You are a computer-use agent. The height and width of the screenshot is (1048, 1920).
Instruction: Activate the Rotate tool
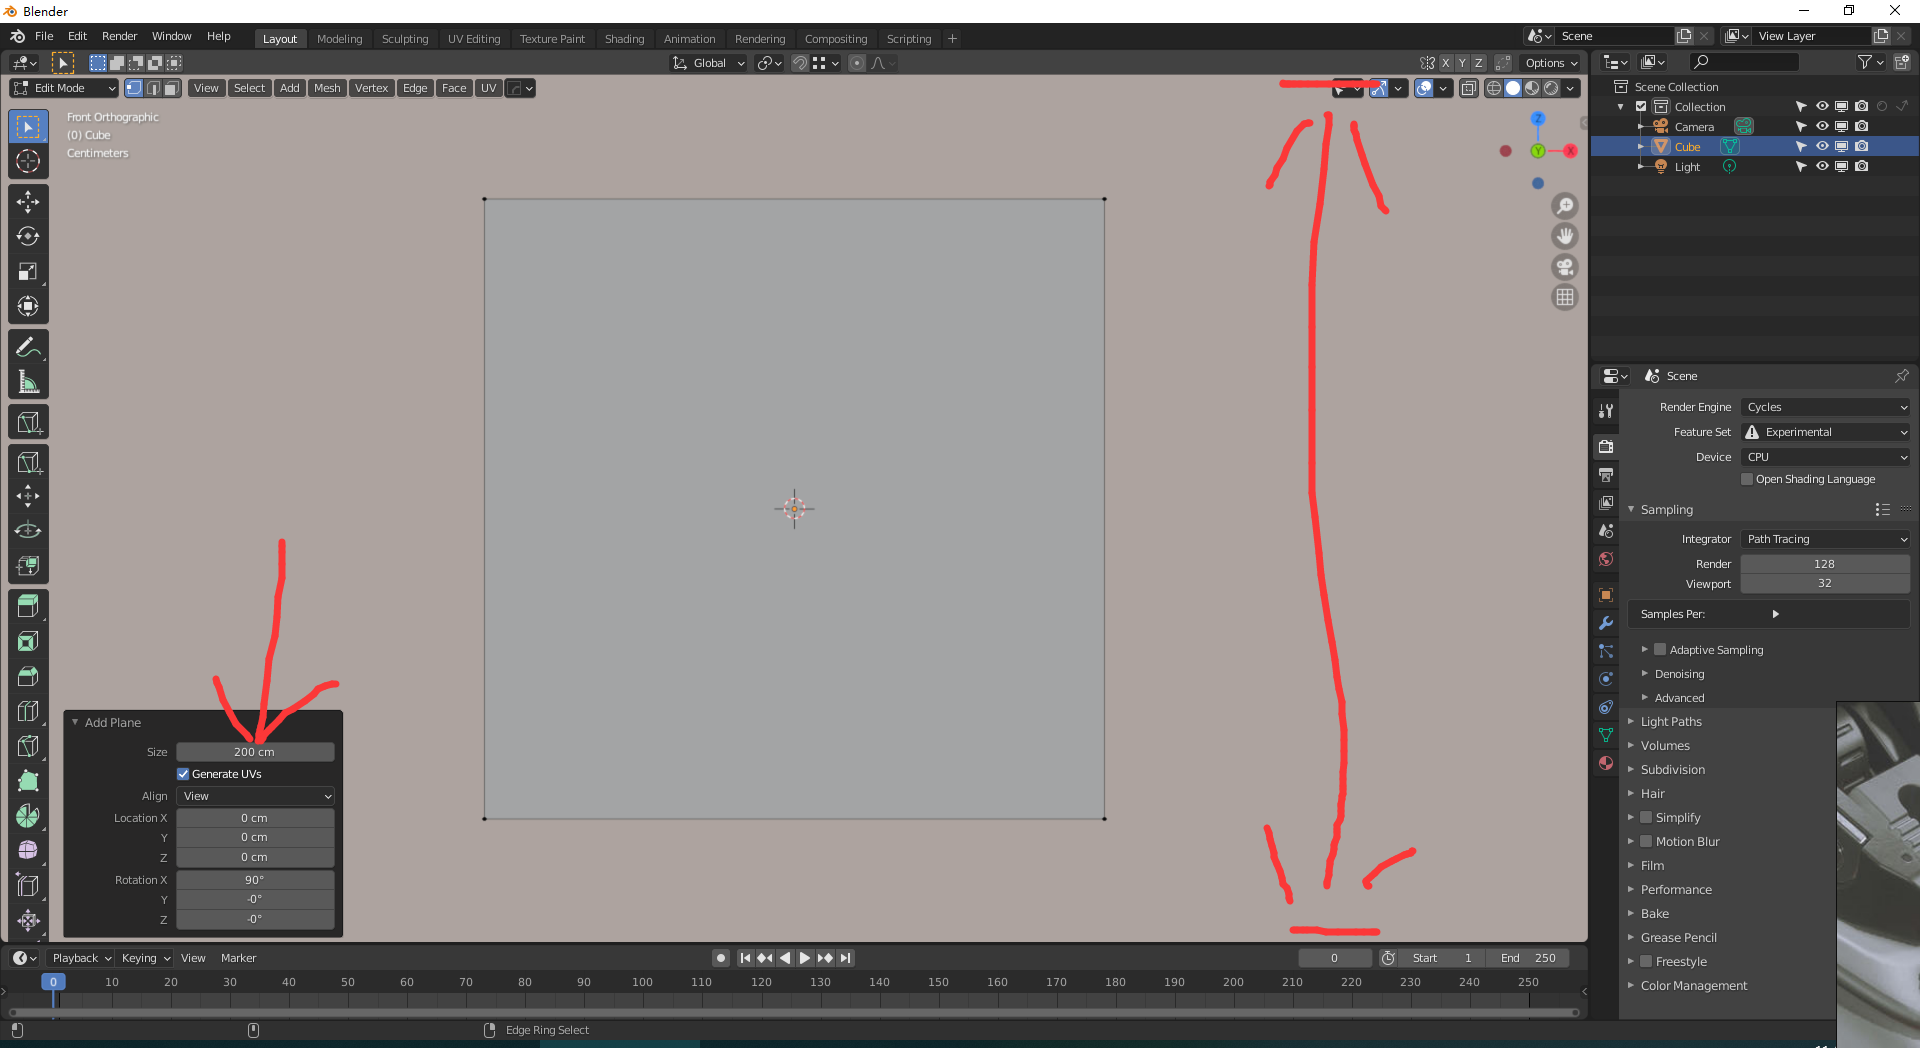pyautogui.click(x=28, y=236)
